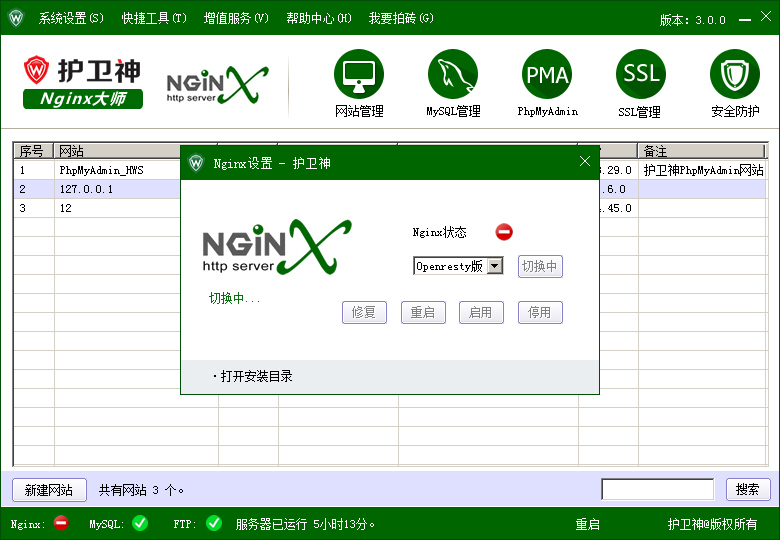Image resolution: width=780 pixels, height=540 pixels.
Task: Click the 新建网站 button
Action: tap(49, 490)
